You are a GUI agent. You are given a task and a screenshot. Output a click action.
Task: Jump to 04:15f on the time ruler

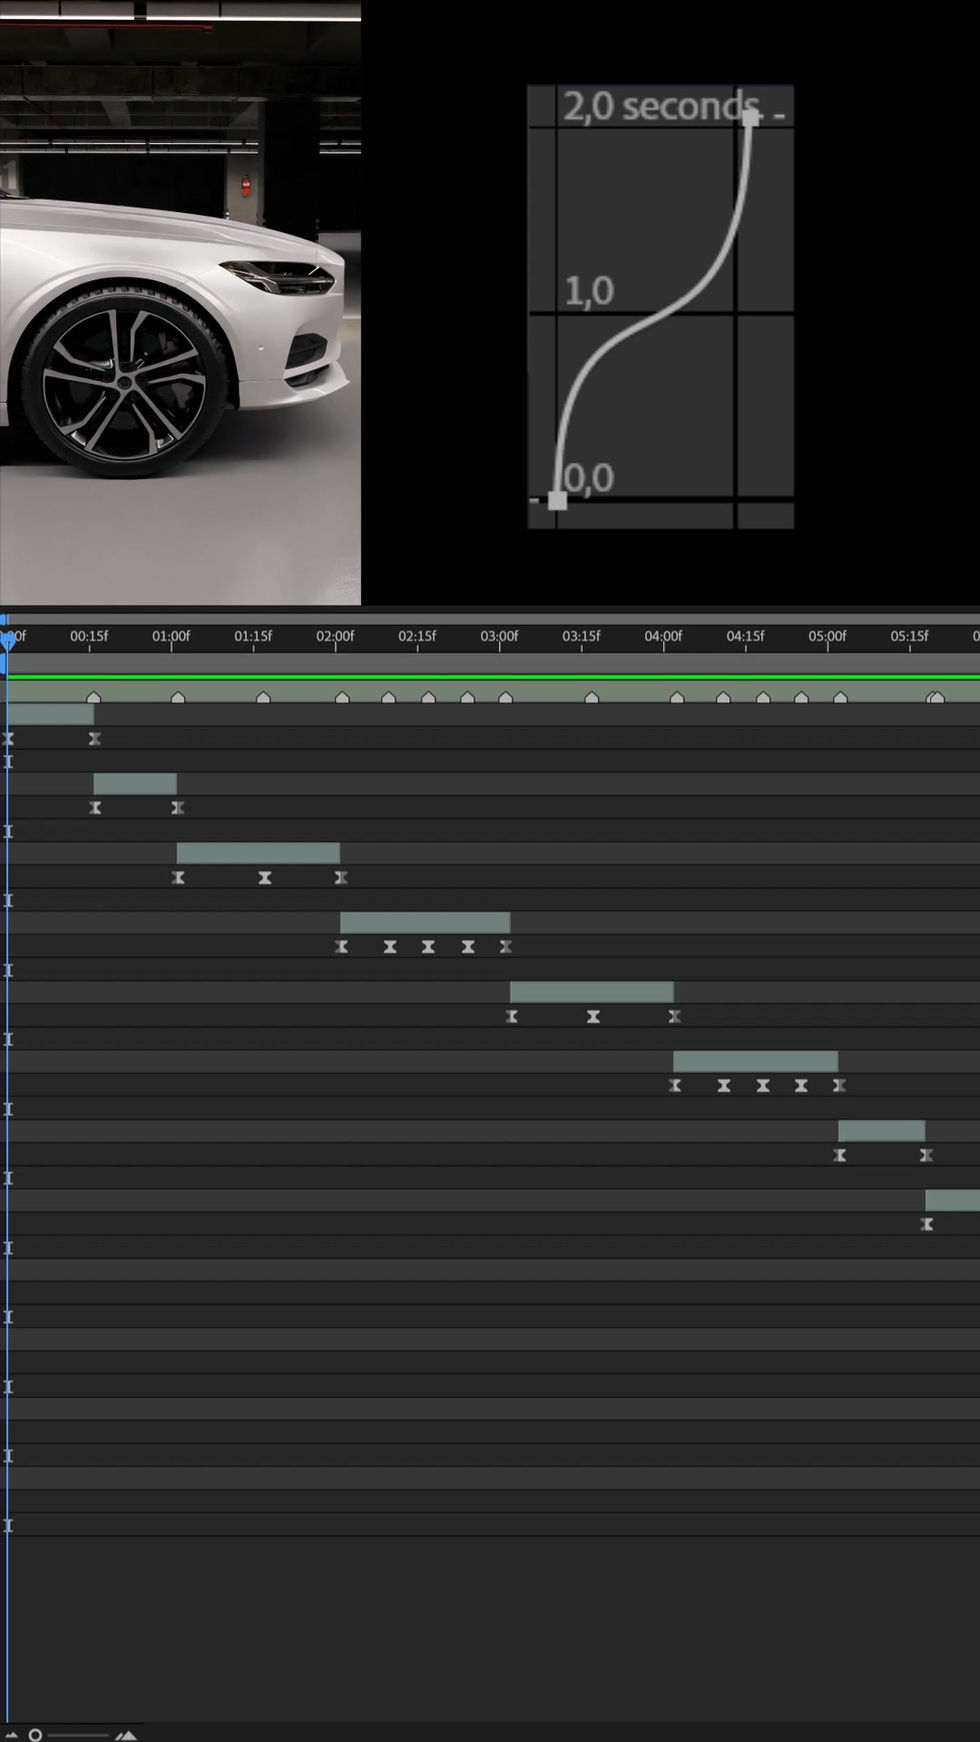click(x=745, y=636)
